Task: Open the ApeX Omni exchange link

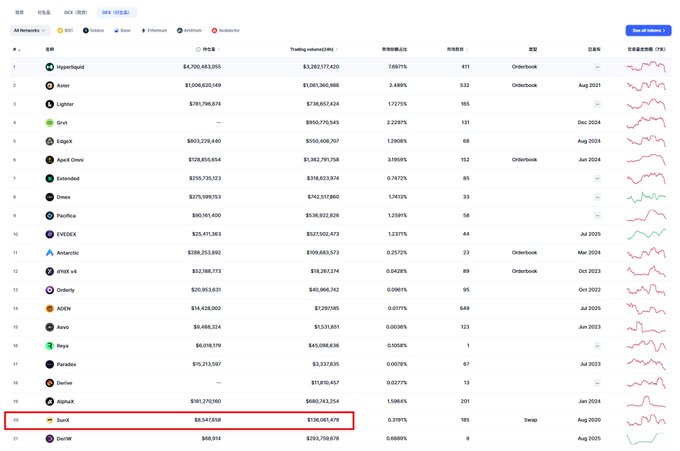Action: click(70, 160)
